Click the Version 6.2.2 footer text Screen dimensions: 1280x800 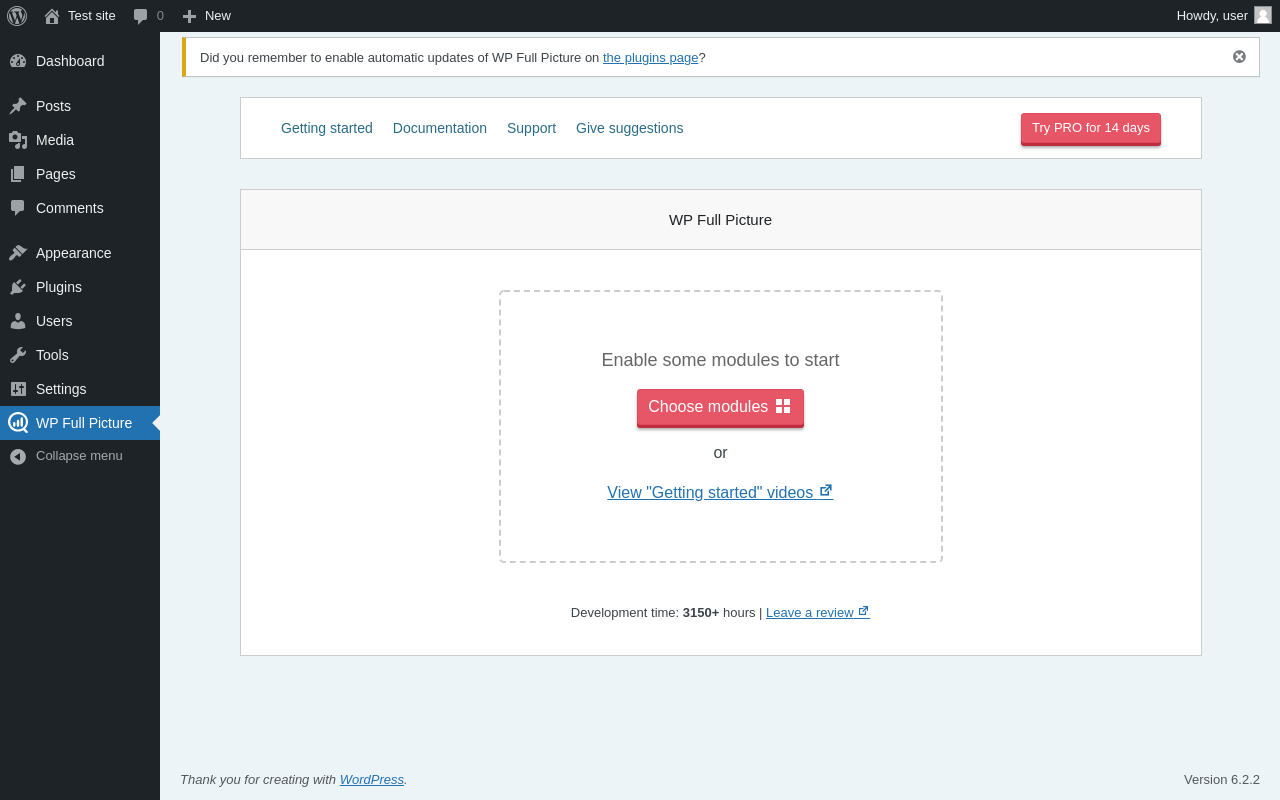click(1222, 779)
